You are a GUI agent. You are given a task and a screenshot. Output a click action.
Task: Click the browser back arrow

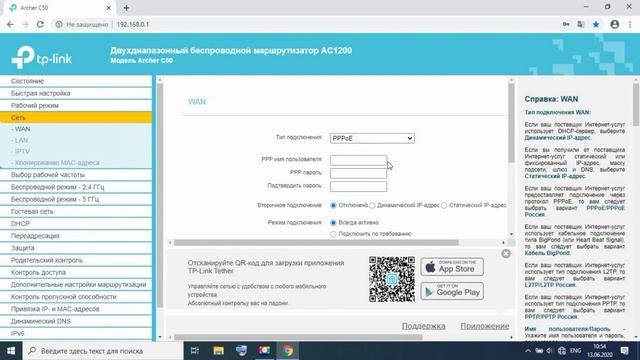(10, 24)
